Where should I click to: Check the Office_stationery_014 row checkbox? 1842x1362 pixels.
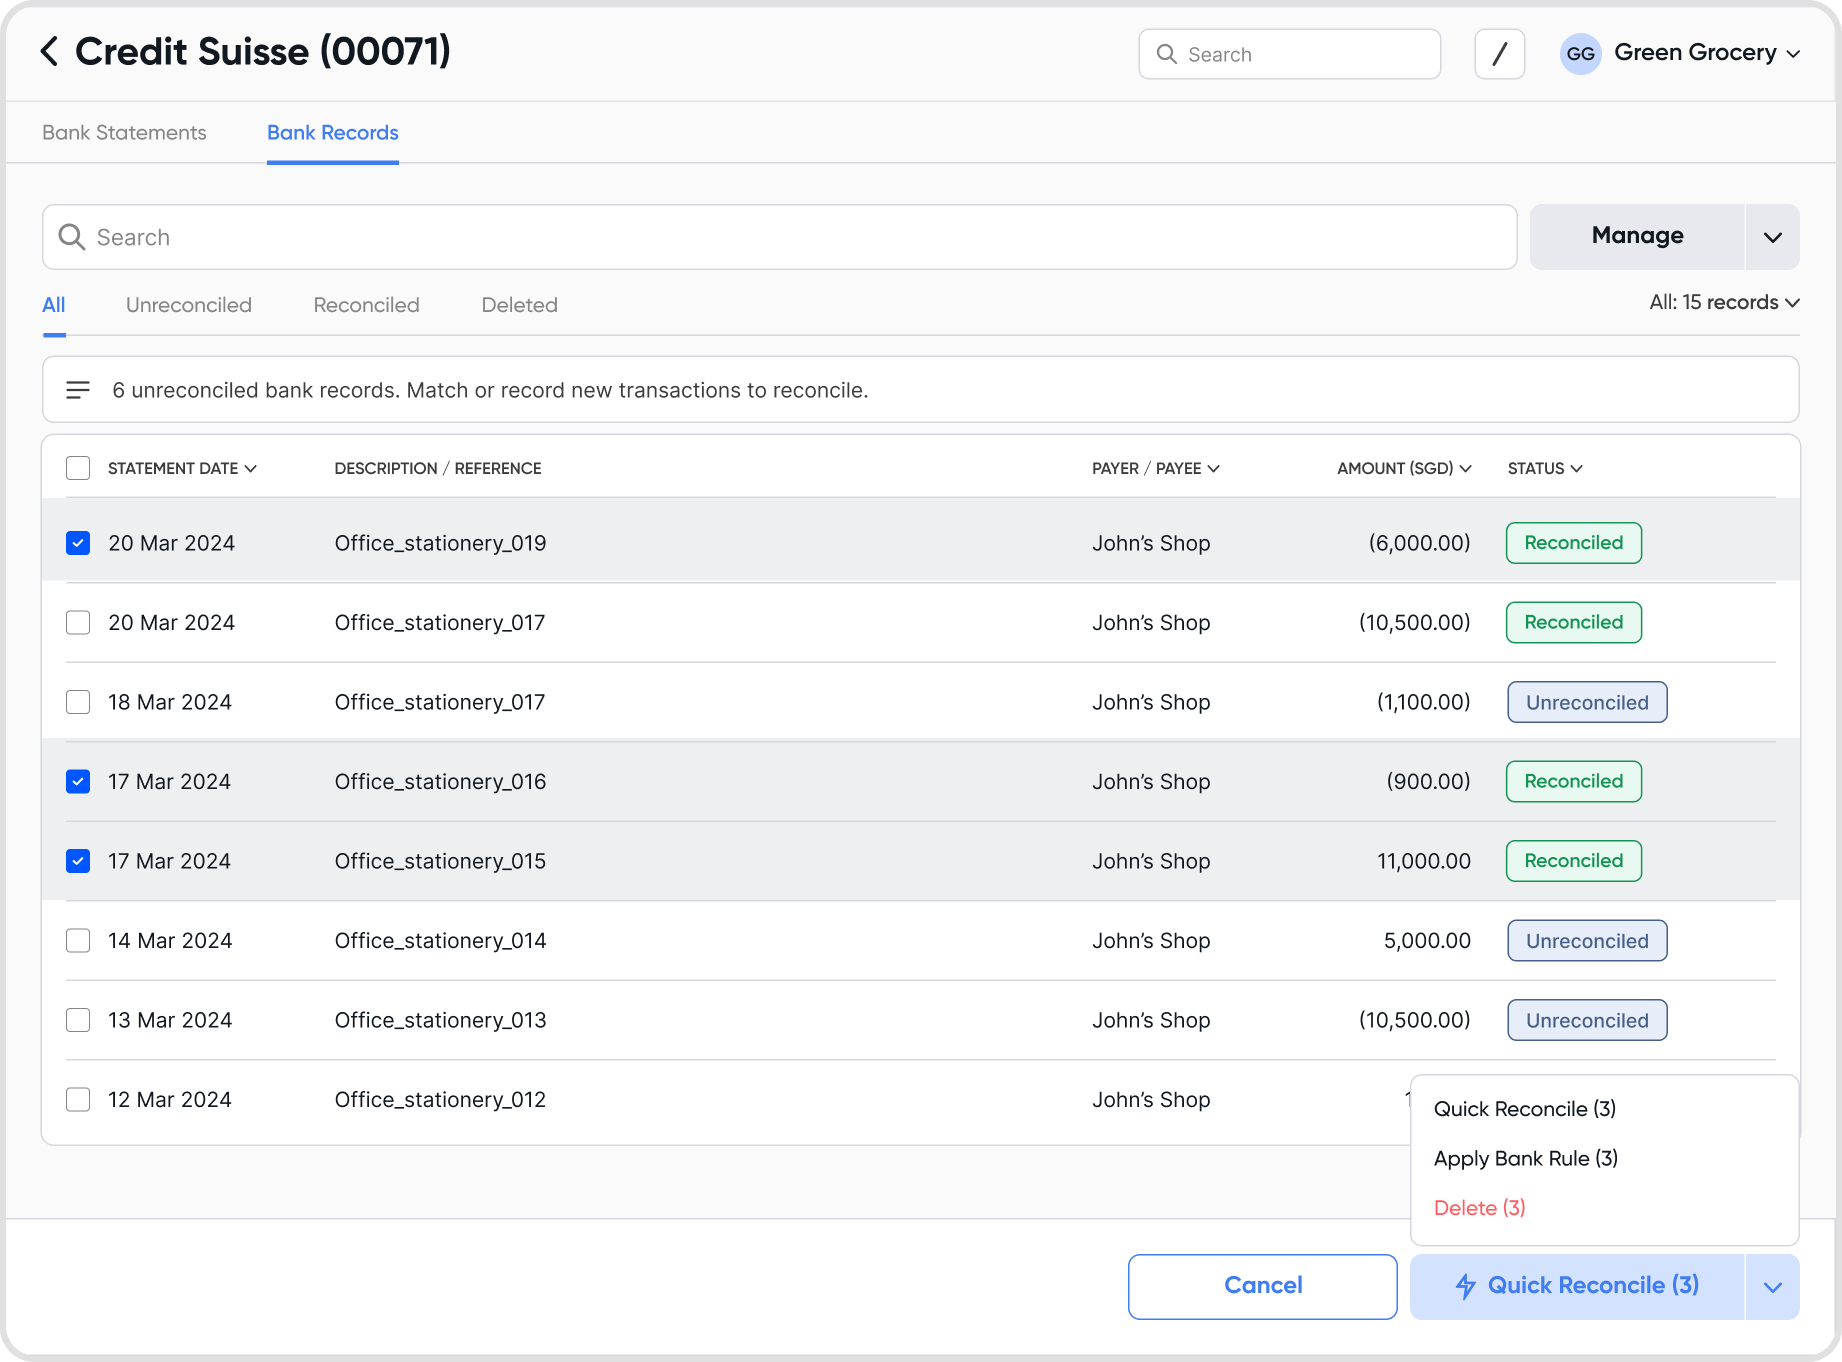pyautogui.click(x=78, y=941)
